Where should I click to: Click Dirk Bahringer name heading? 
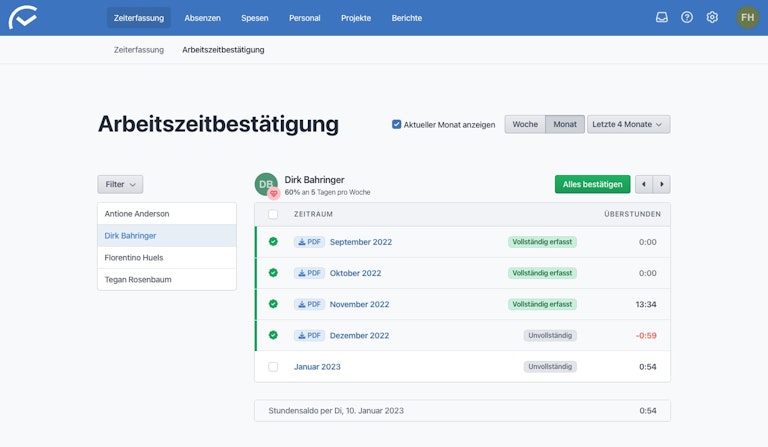point(314,180)
